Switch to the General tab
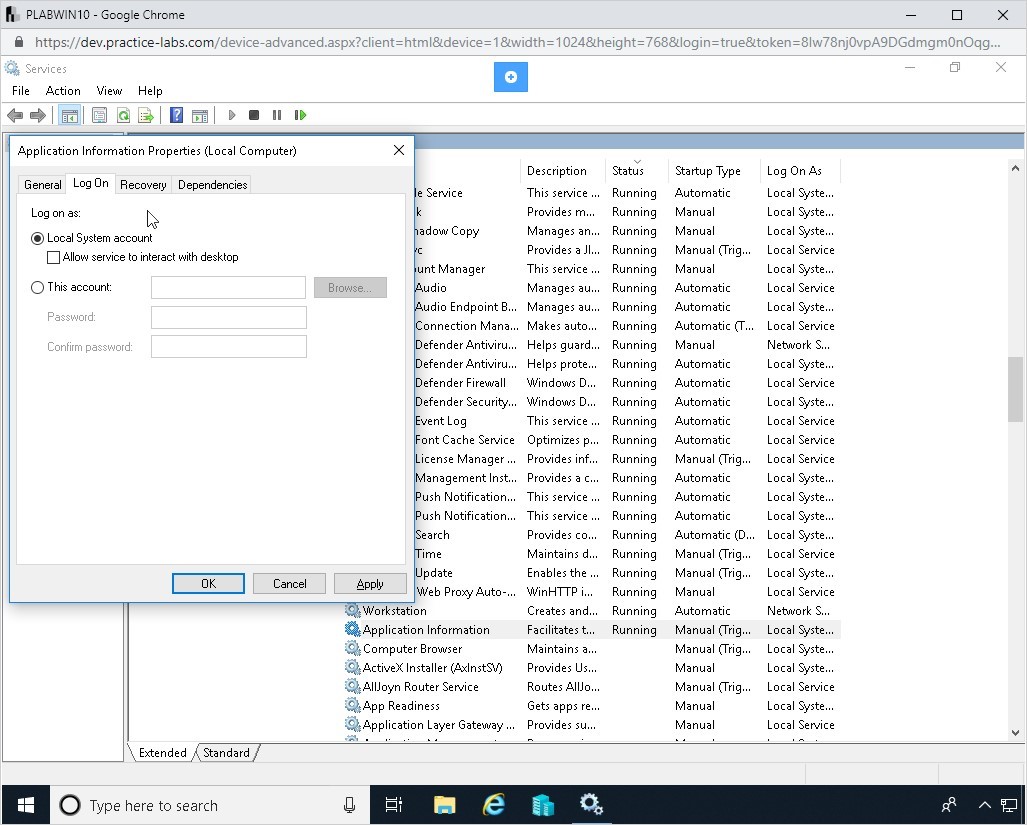Screen dimensions: 1027x825 (43, 185)
